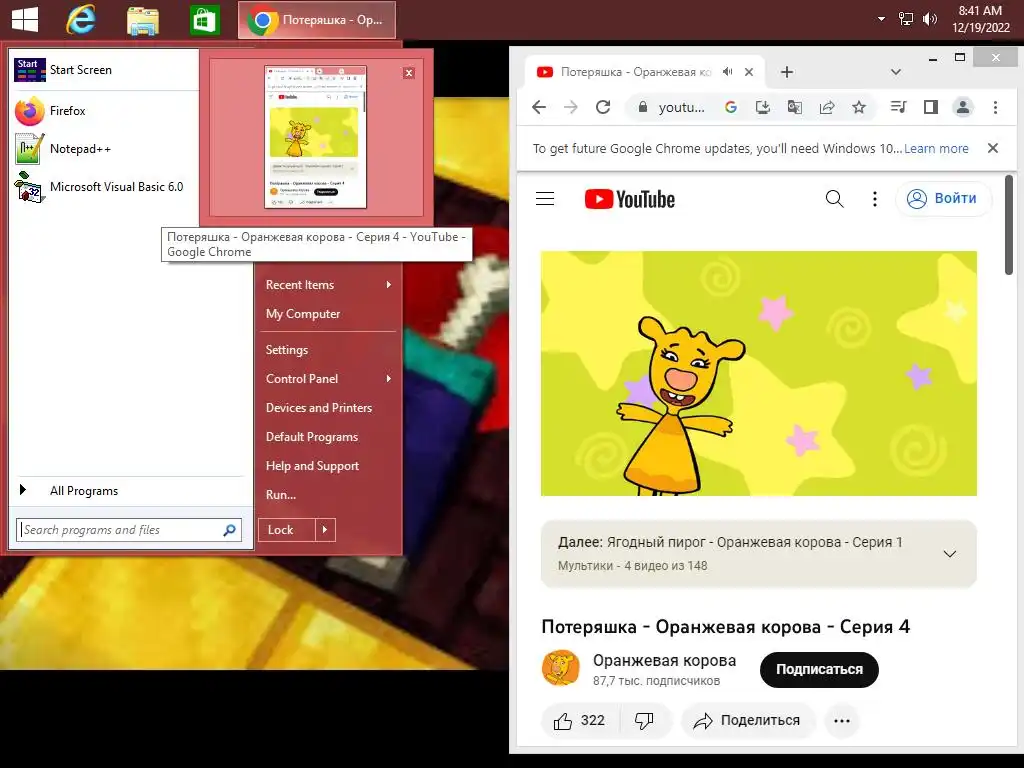
Task: Launch Firefox from the start menu
Action: click(104, 111)
